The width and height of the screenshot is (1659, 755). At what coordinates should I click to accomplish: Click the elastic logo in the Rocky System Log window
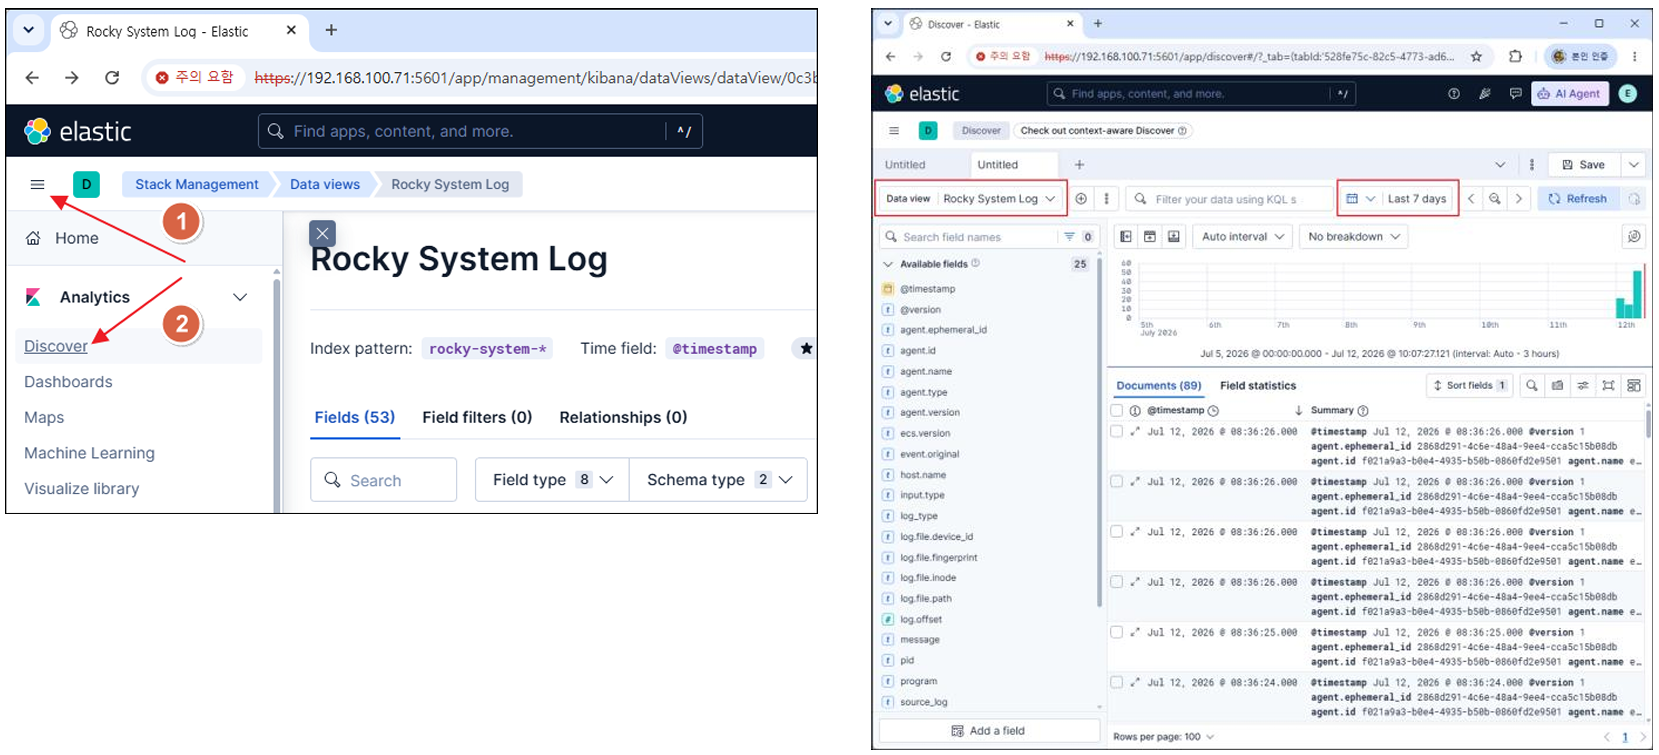point(78,131)
